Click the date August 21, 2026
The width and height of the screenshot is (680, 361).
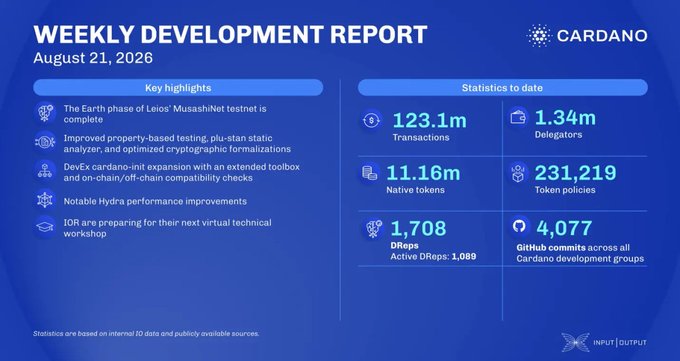[93, 58]
